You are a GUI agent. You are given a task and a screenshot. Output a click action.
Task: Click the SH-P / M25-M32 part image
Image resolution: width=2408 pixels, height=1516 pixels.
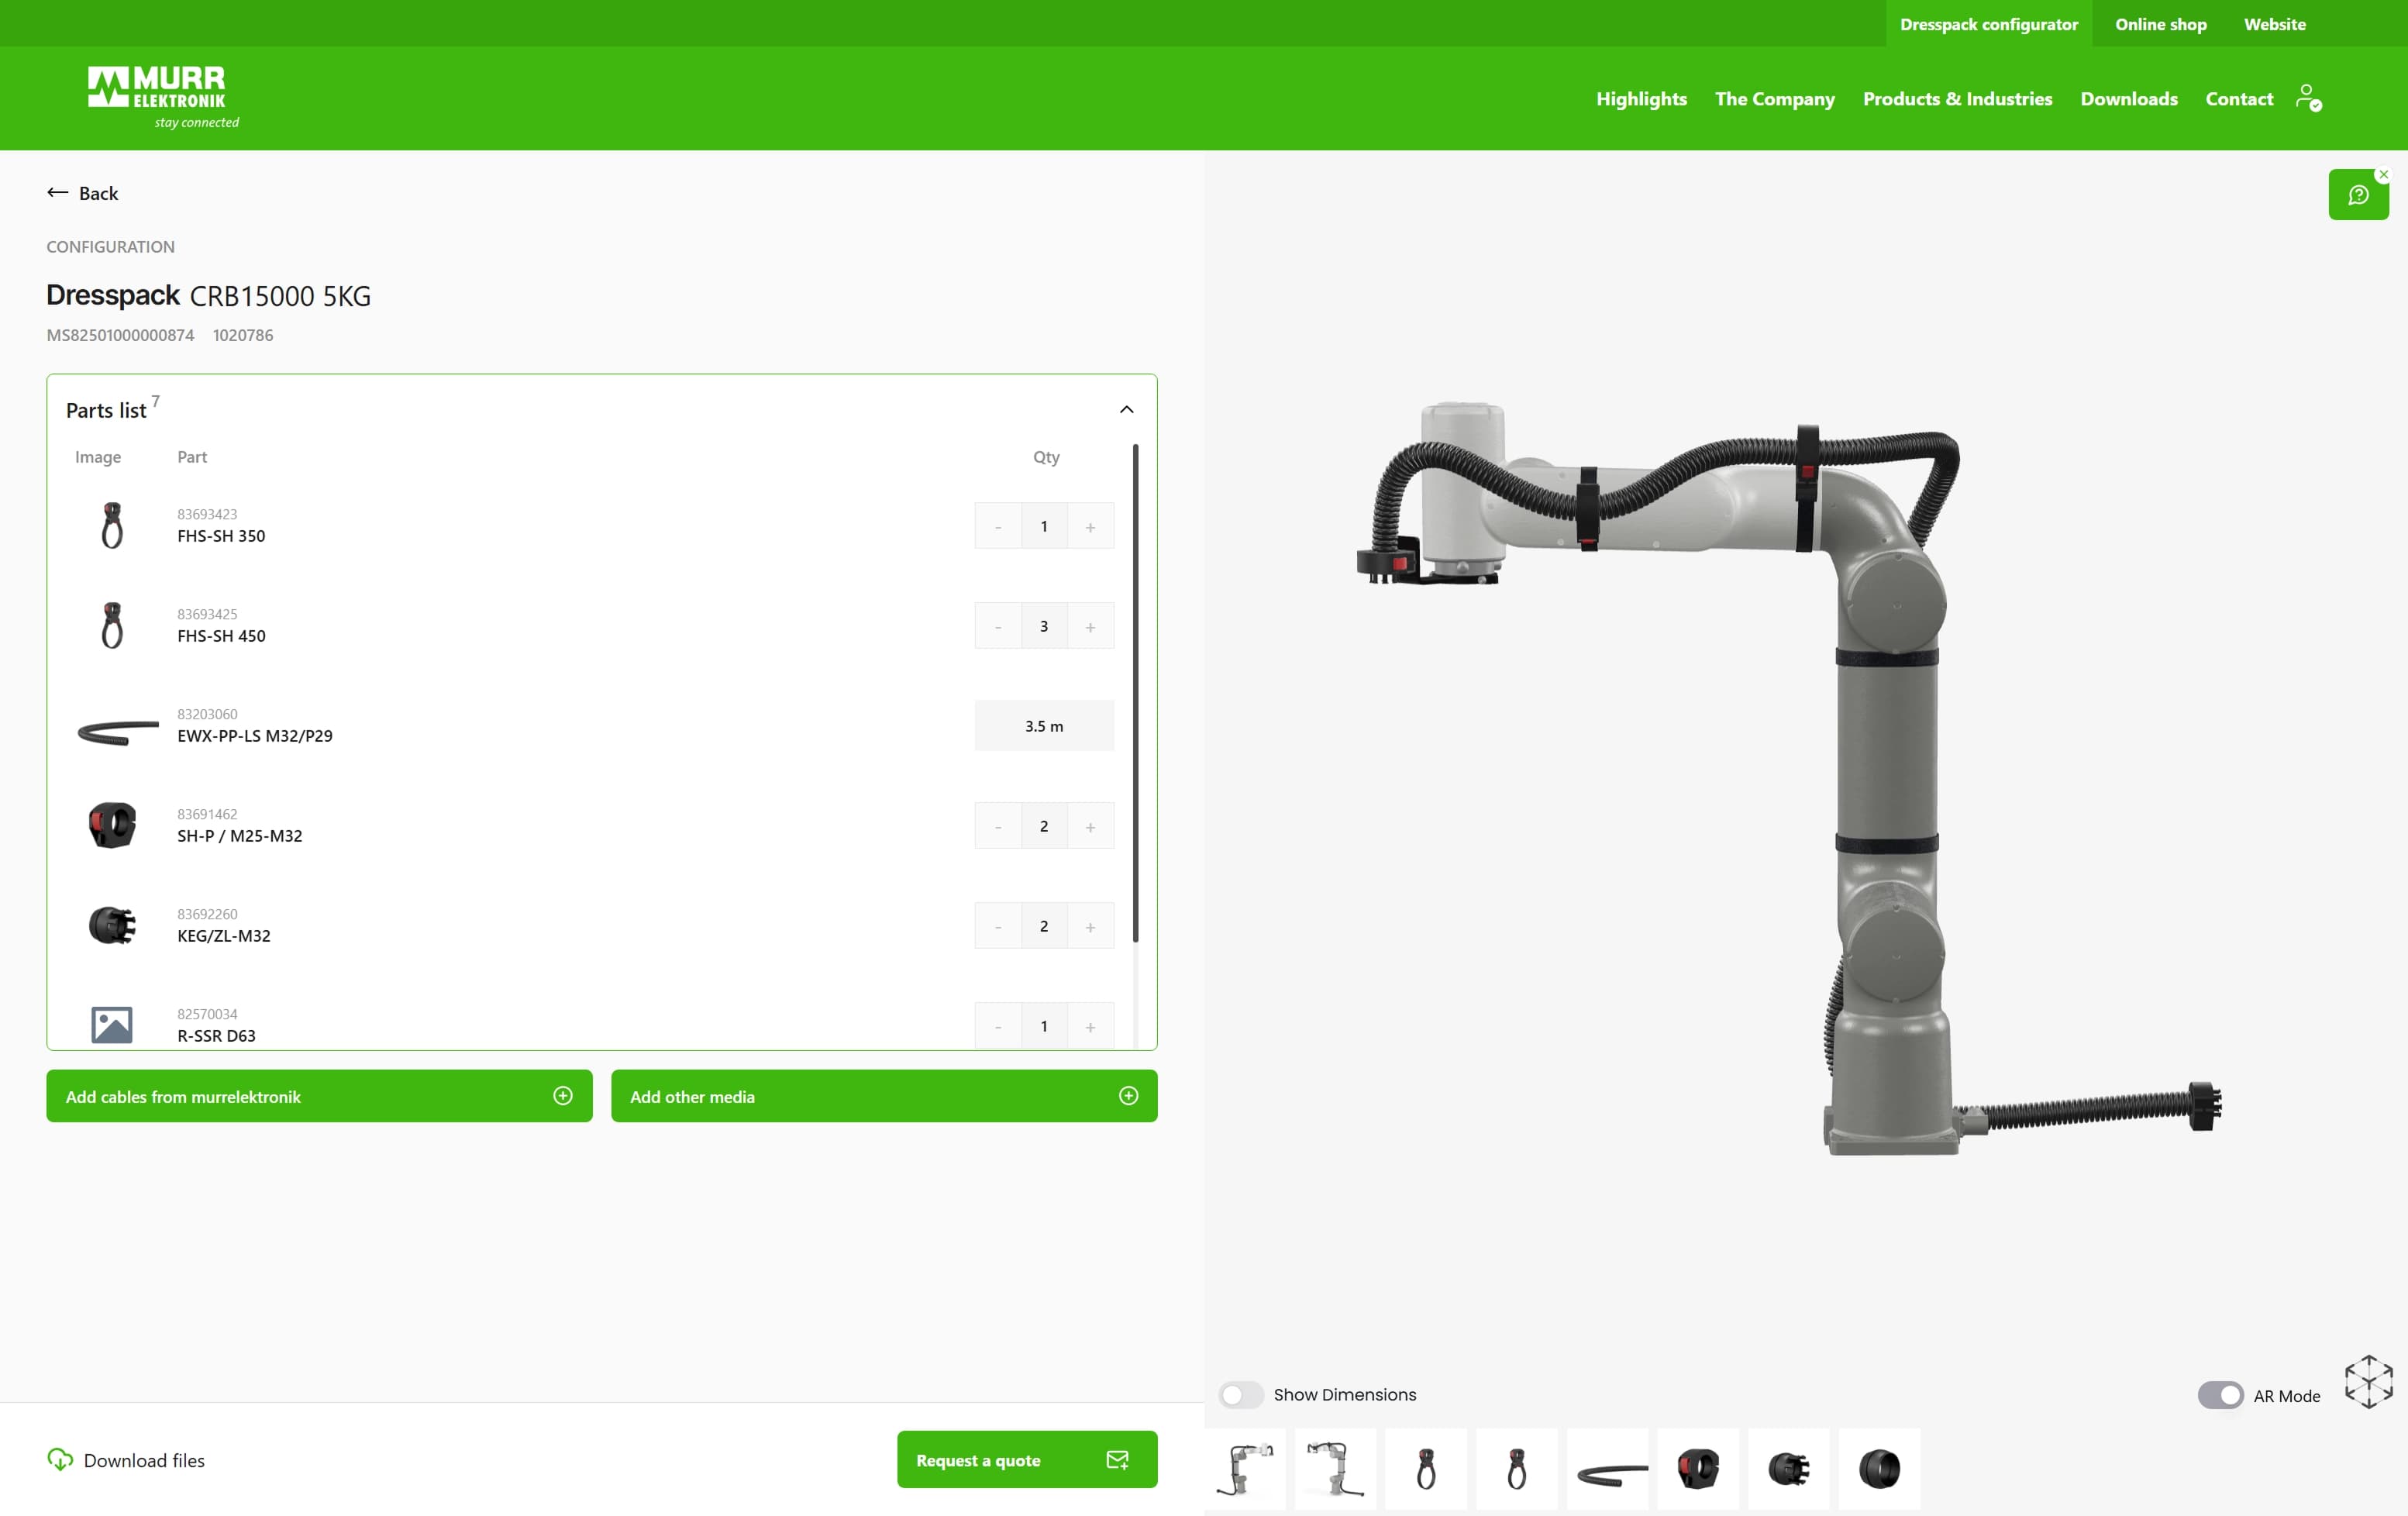tap(112, 826)
